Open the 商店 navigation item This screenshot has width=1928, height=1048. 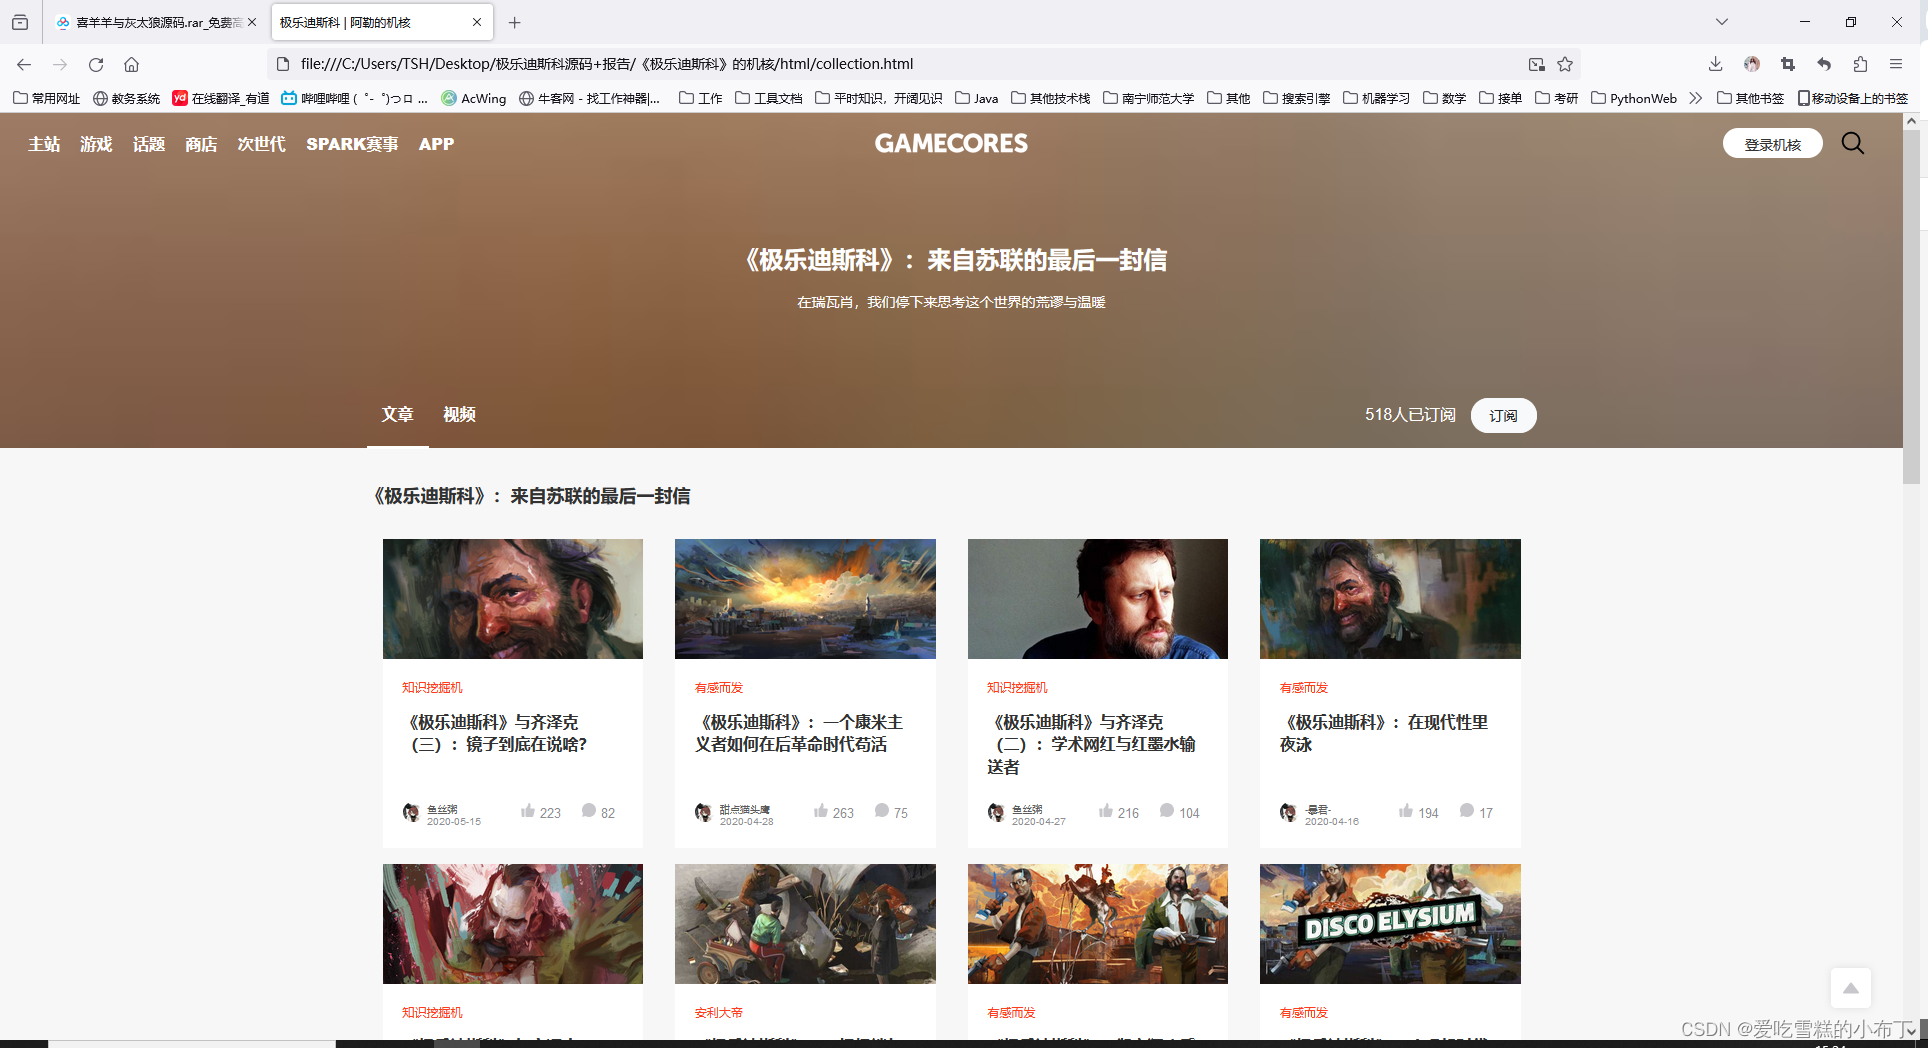[x=201, y=144]
